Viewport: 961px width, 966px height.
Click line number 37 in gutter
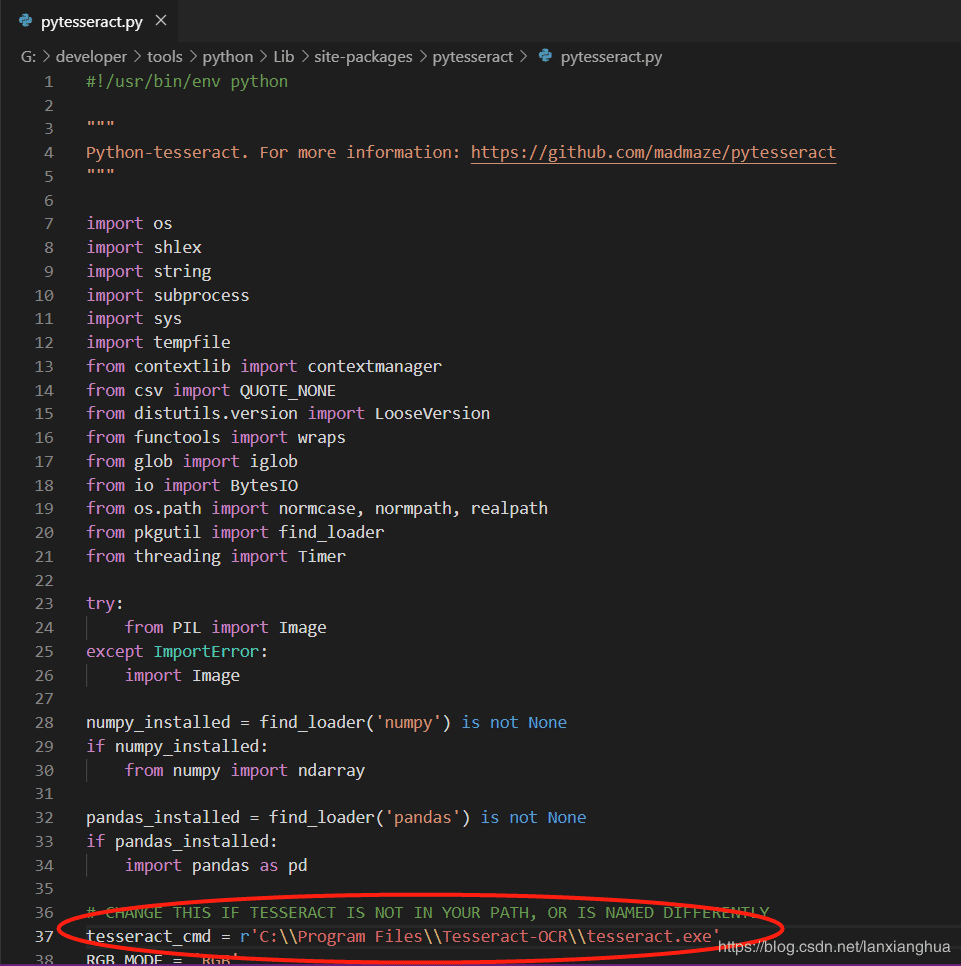click(44, 936)
